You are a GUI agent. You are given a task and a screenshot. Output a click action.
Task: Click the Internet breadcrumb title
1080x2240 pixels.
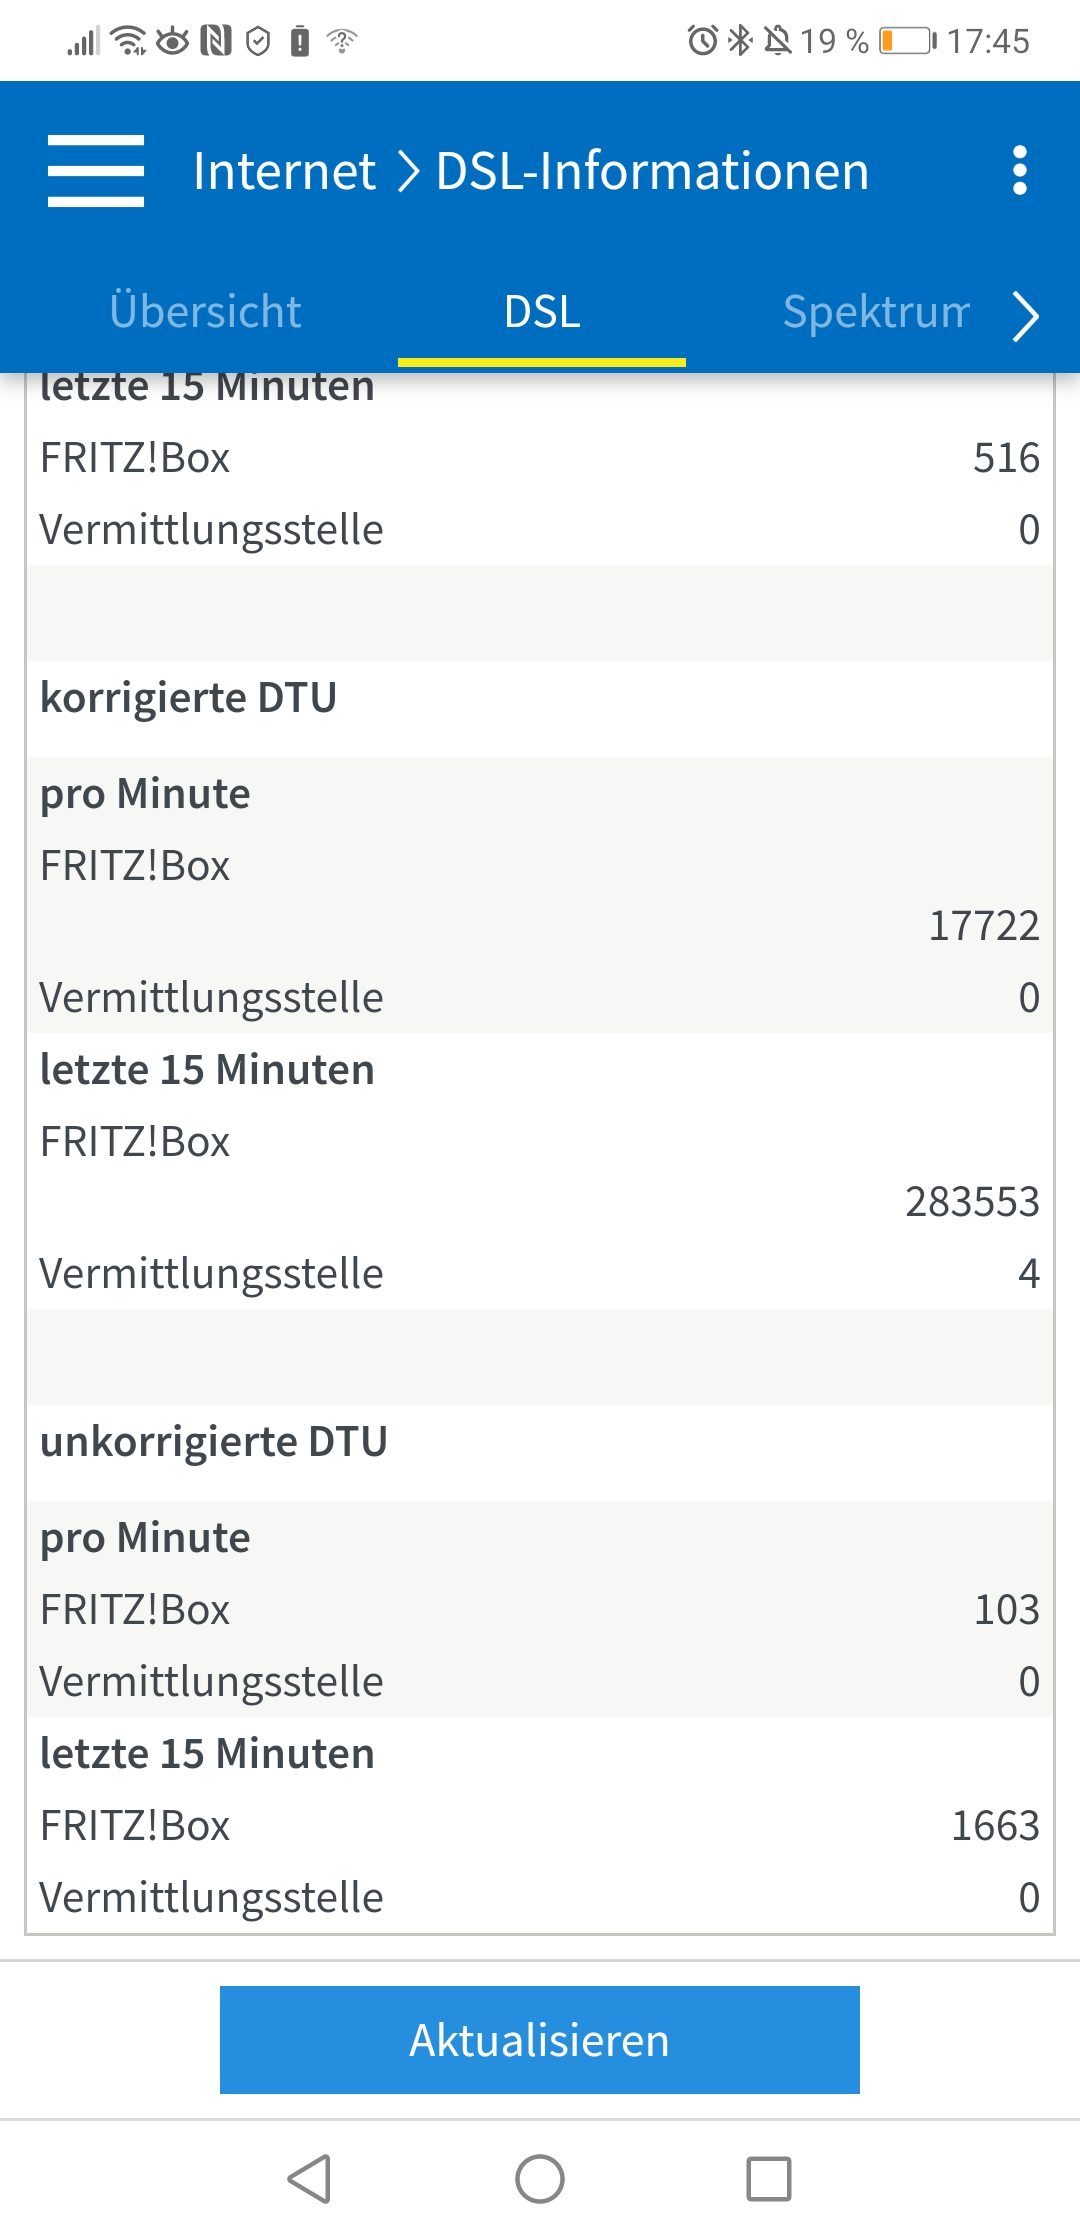pyautogui.click(x=284, y=171)
